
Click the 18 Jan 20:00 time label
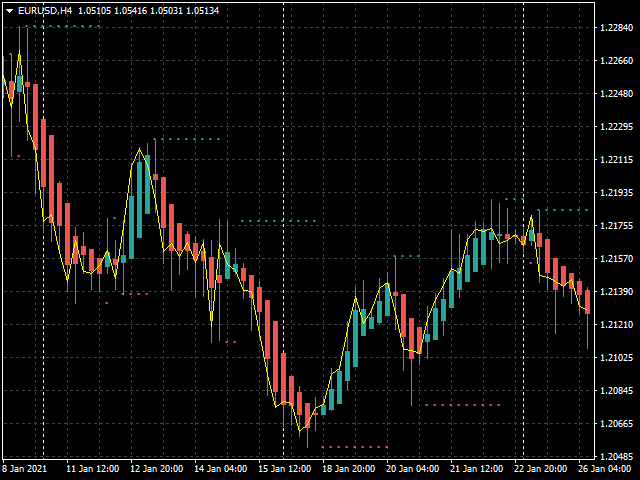(349, 468)
